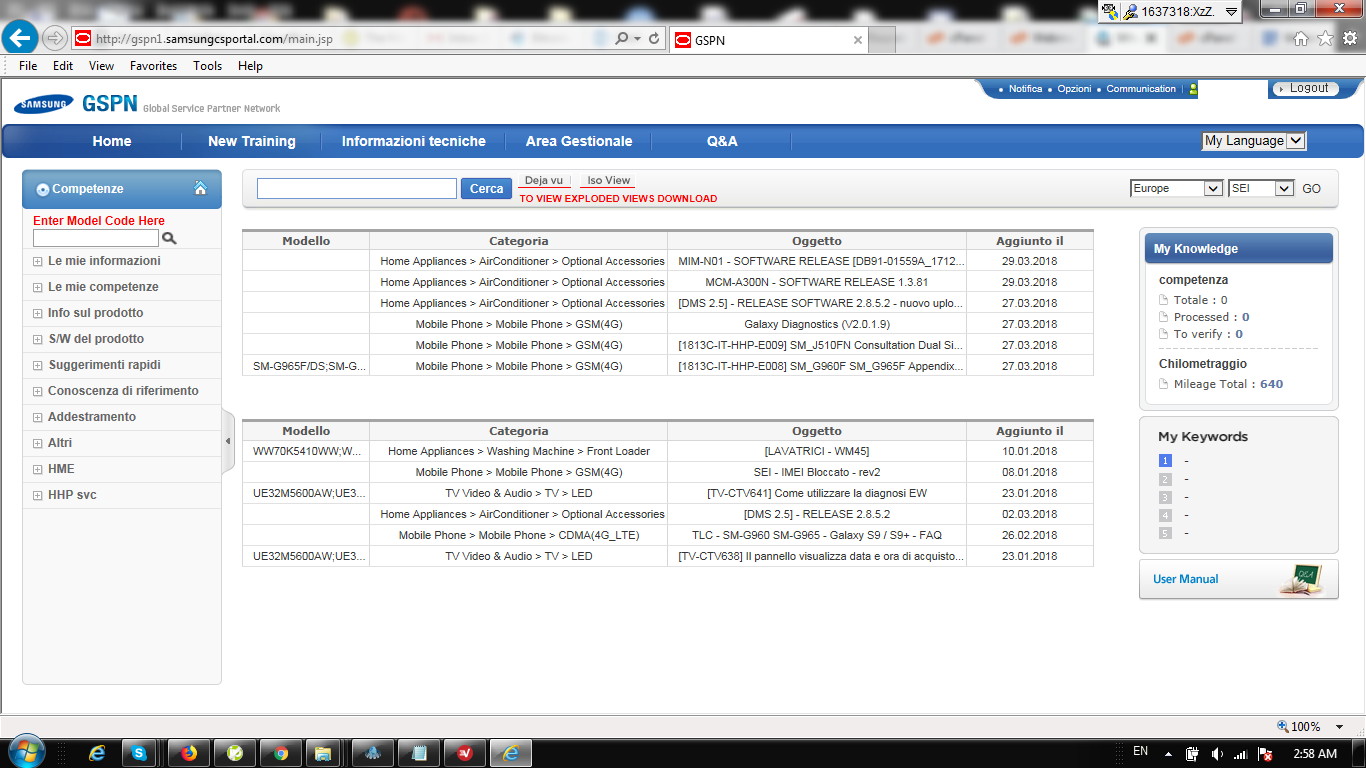Open the Europe region dropdown
Screen dimensions: 1366x768
tap(1176, 188)
